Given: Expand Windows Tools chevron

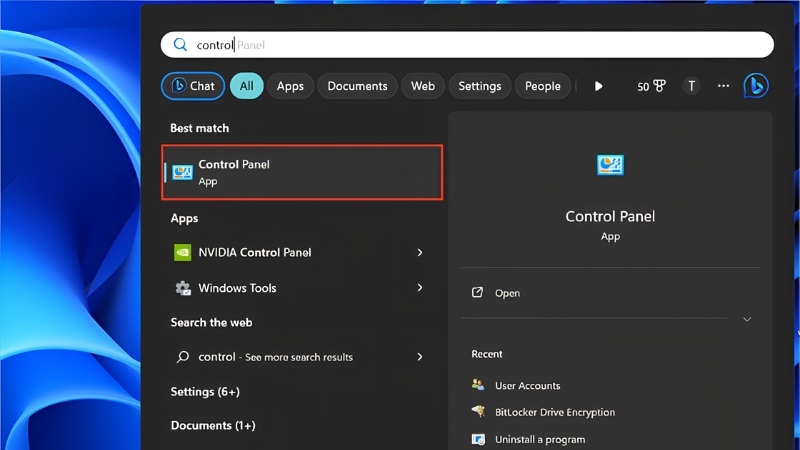Looking at the screenshot, I should (419, 288).
